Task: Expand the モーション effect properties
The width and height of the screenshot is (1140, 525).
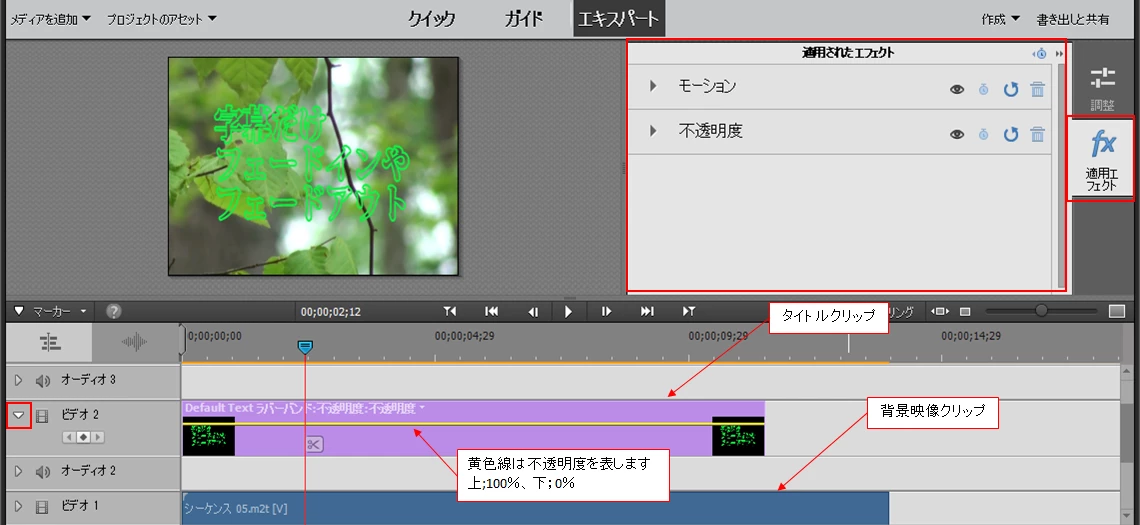Action: [x=653, y=86]
